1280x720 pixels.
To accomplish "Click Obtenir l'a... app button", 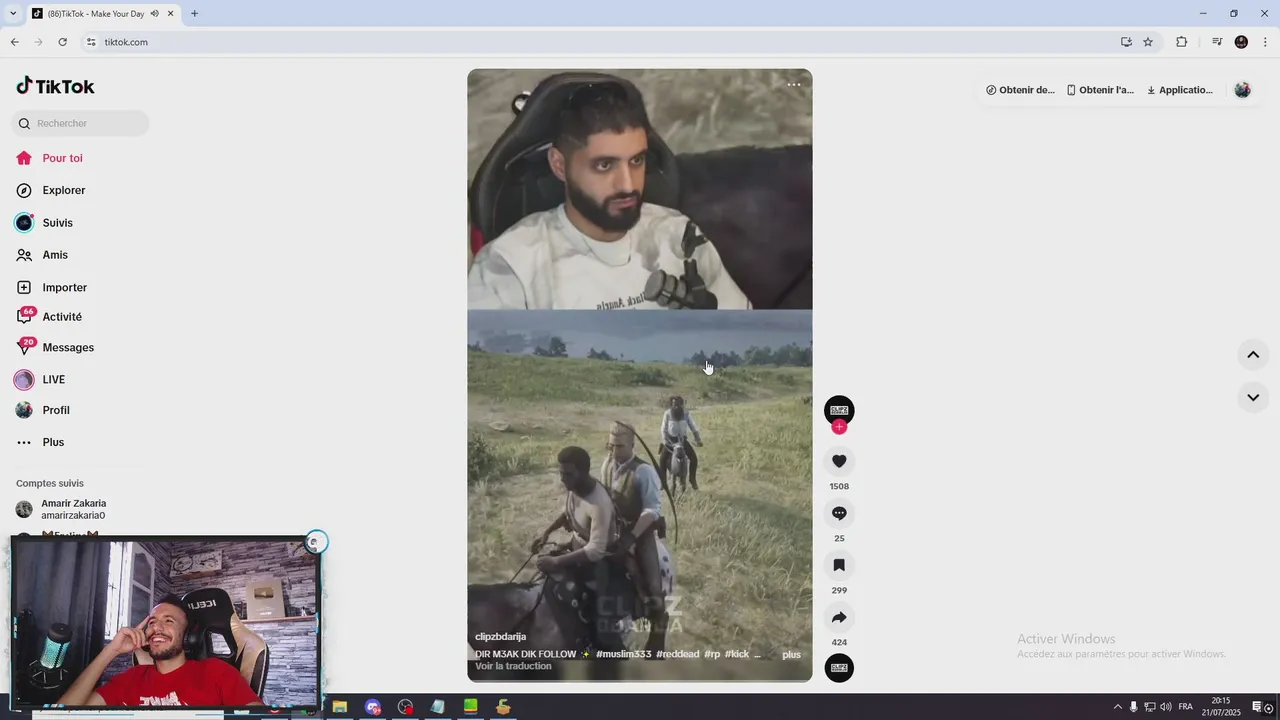I will click(1100, 90).
